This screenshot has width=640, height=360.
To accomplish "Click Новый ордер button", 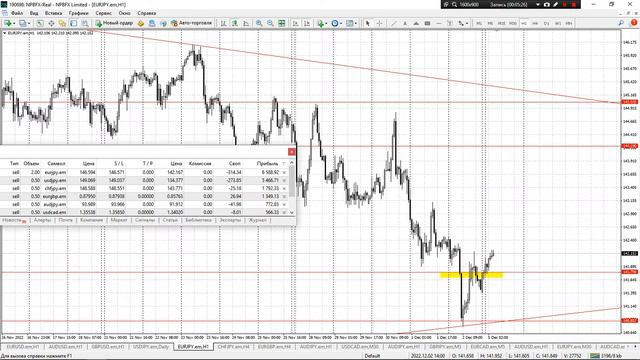I will [x=114, y=23].
